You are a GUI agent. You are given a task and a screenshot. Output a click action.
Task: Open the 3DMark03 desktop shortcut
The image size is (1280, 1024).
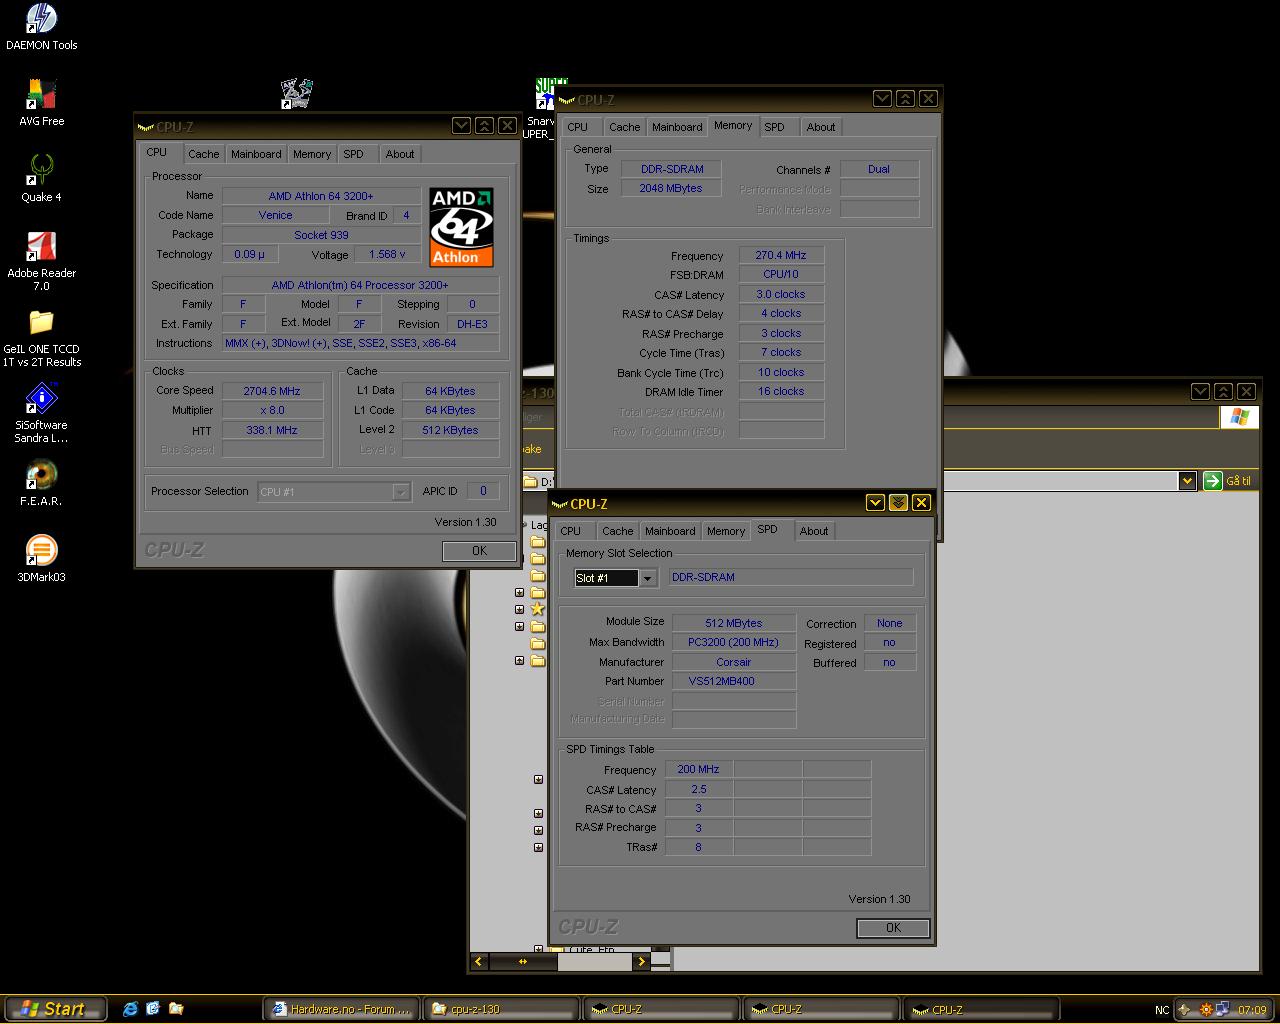(x=41, y=558)
